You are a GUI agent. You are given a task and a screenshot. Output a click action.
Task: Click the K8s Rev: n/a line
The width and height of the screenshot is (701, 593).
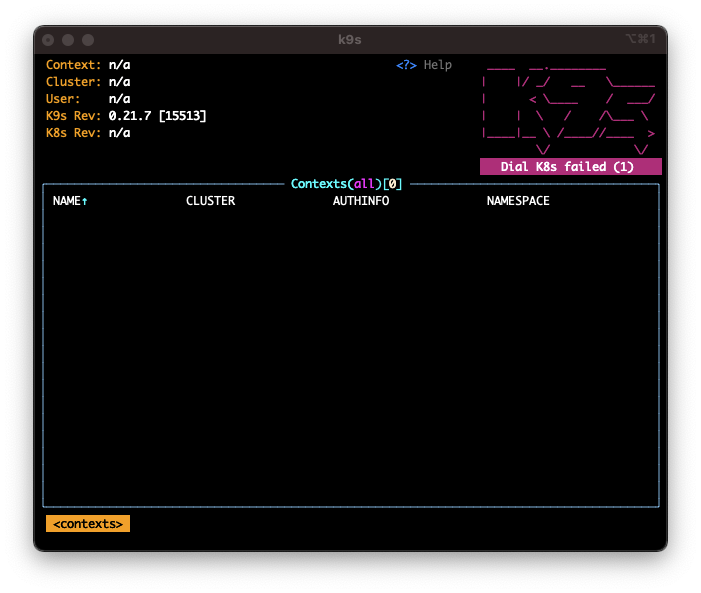point(88,133)
